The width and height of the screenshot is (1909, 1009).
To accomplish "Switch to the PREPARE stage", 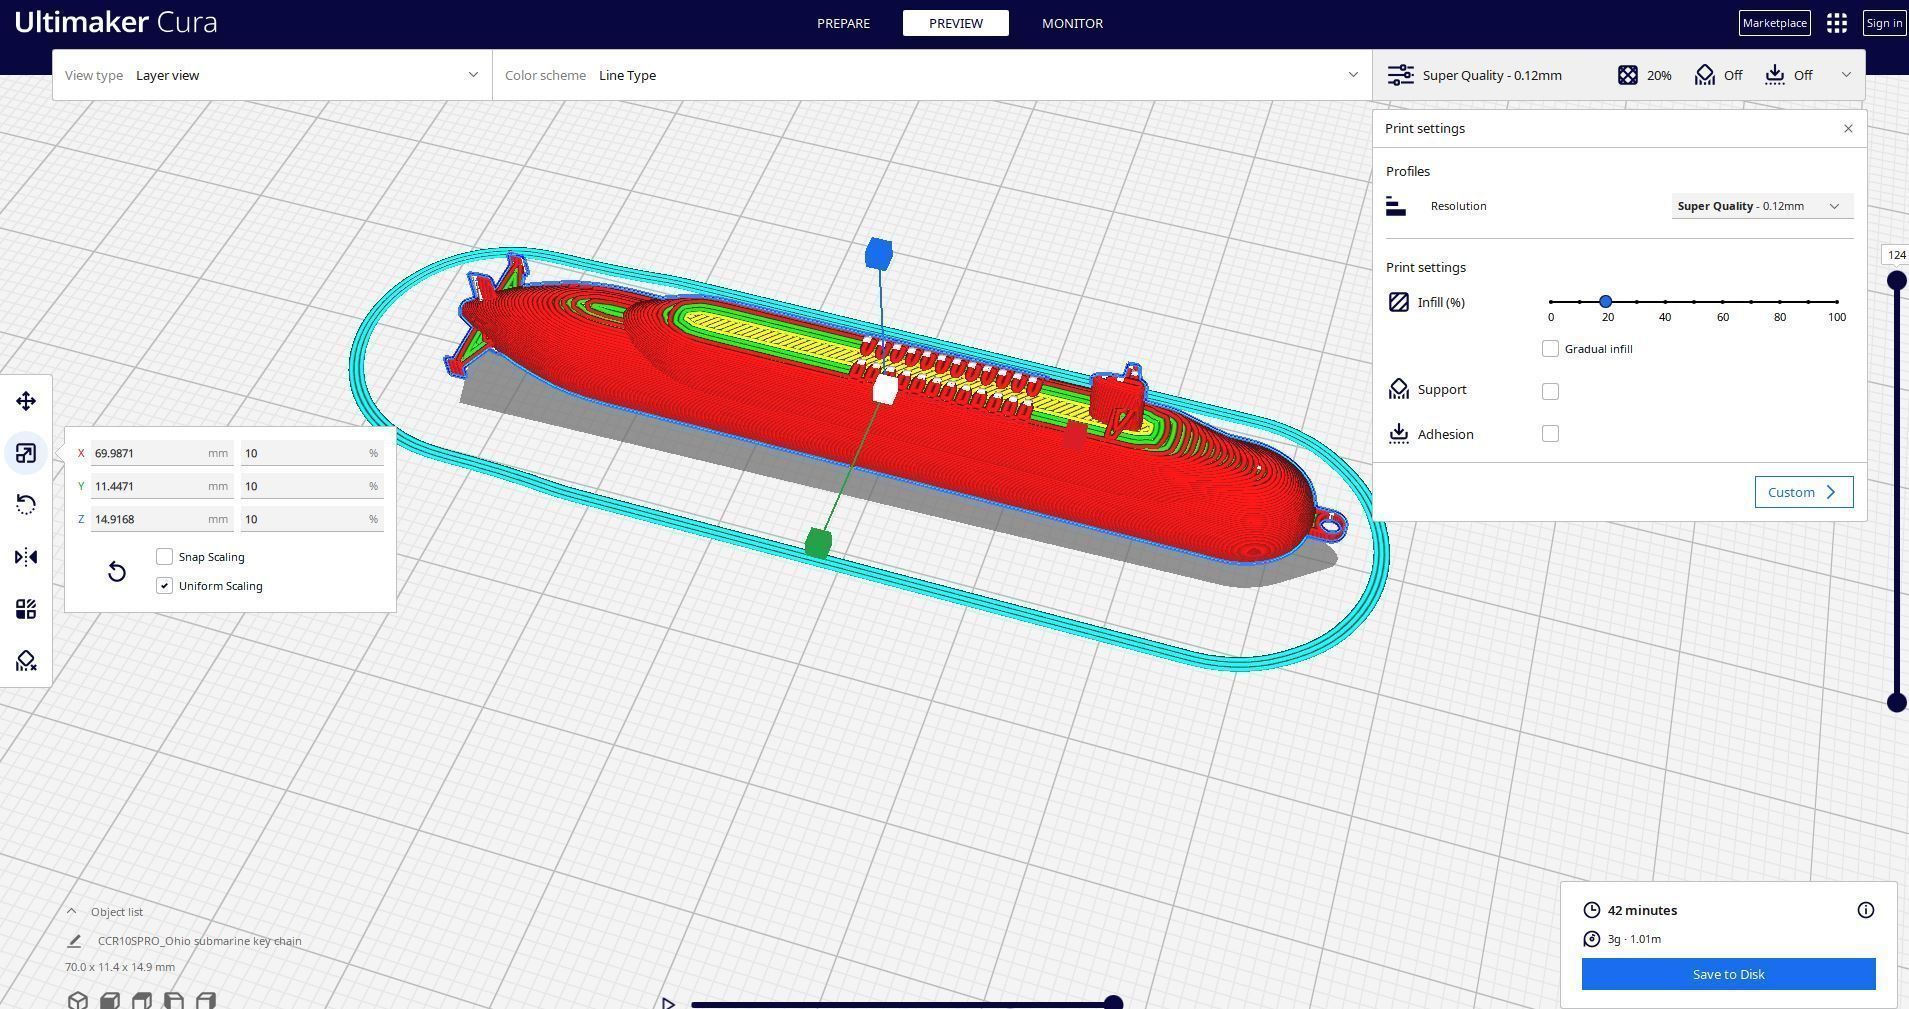I will (843, 23).
